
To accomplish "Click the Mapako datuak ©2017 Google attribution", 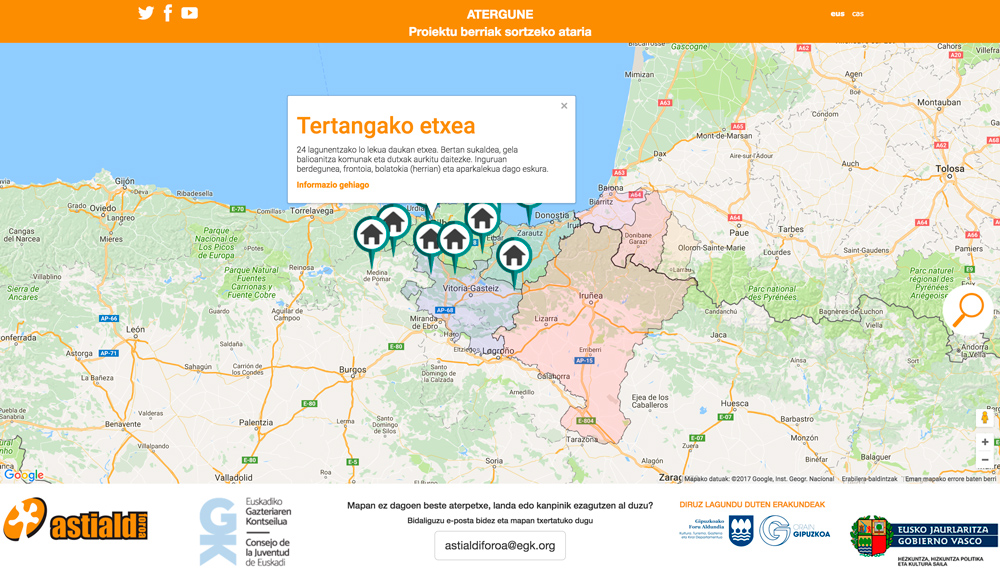I will pyautogui.click(x=759, y=478).
